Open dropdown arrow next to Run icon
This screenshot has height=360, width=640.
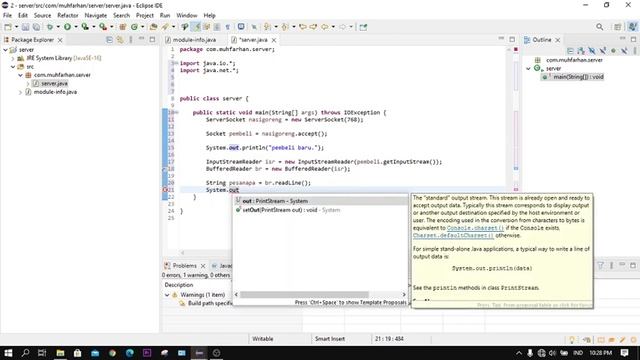[x=76, y=27]
